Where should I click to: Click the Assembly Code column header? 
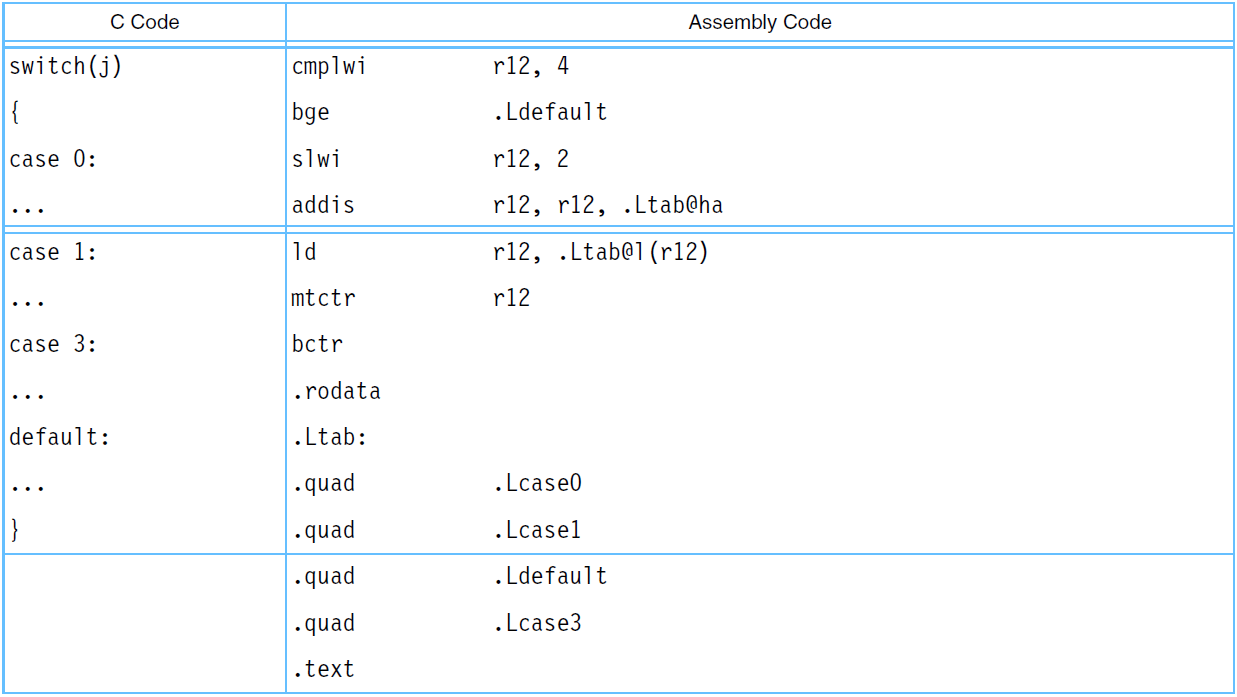point(759,22)
